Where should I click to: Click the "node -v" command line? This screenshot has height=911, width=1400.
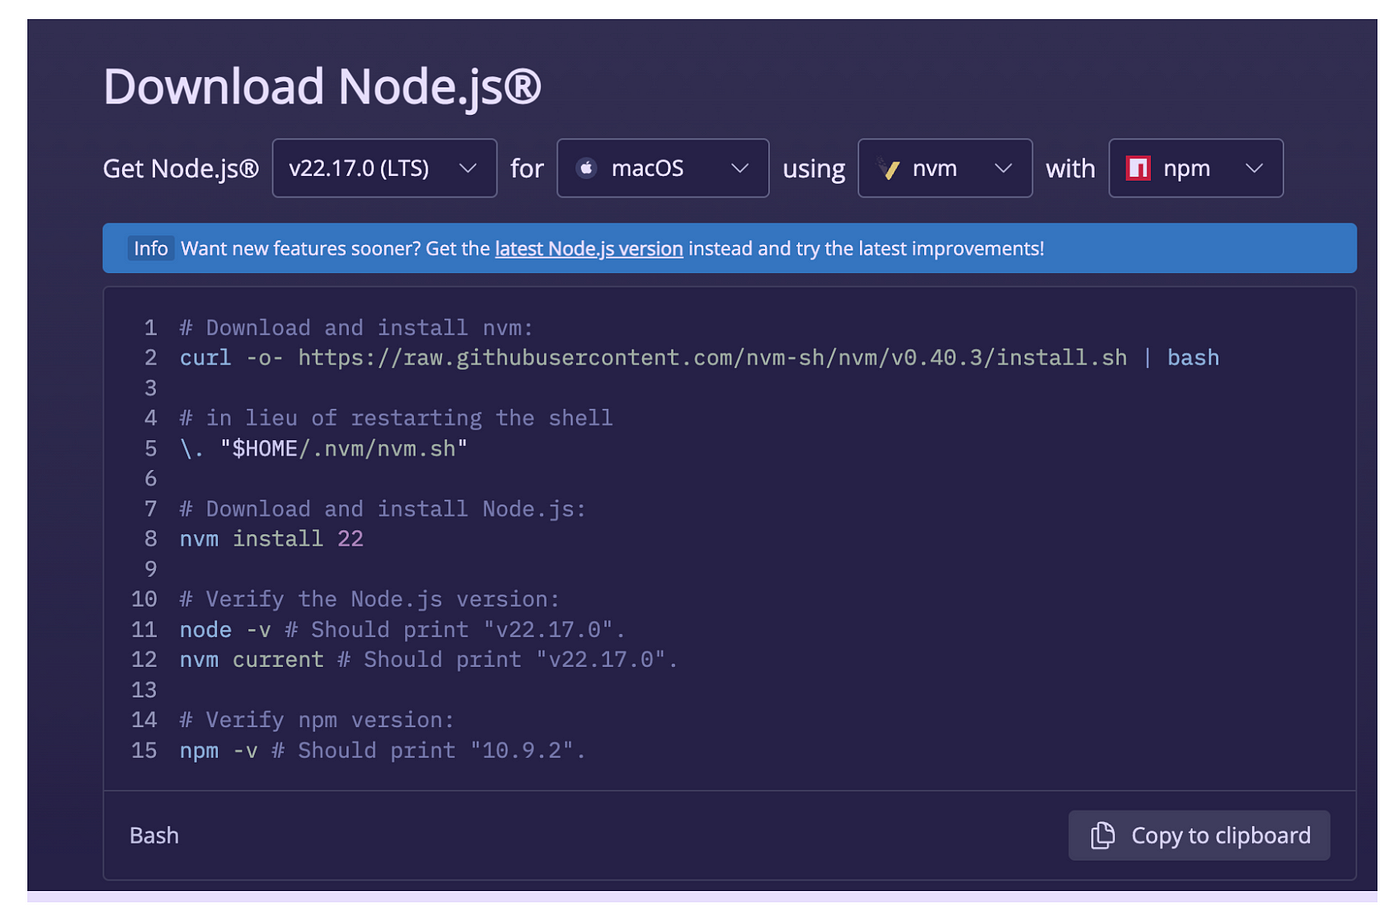coord(402,630)
